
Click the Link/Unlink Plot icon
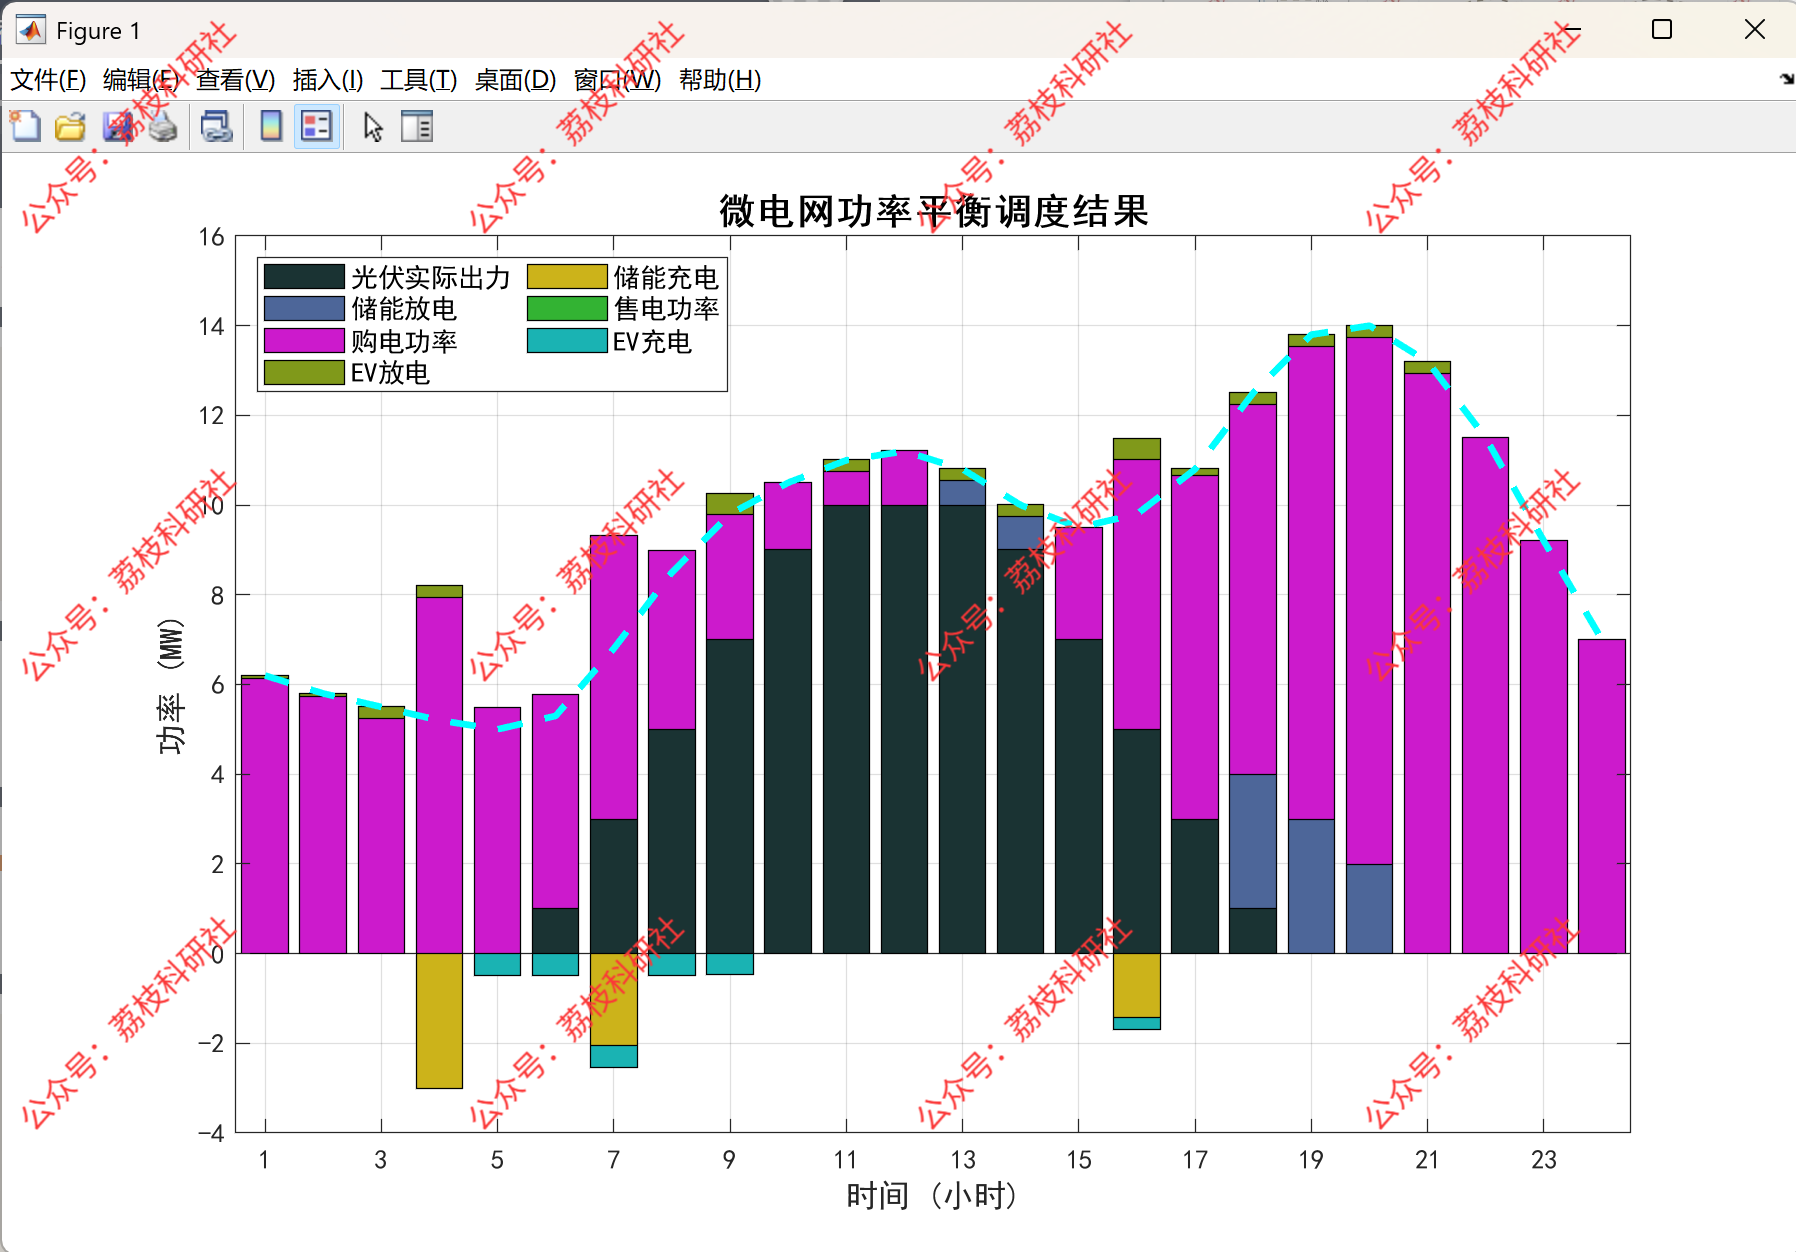click(x=217, y=127)
